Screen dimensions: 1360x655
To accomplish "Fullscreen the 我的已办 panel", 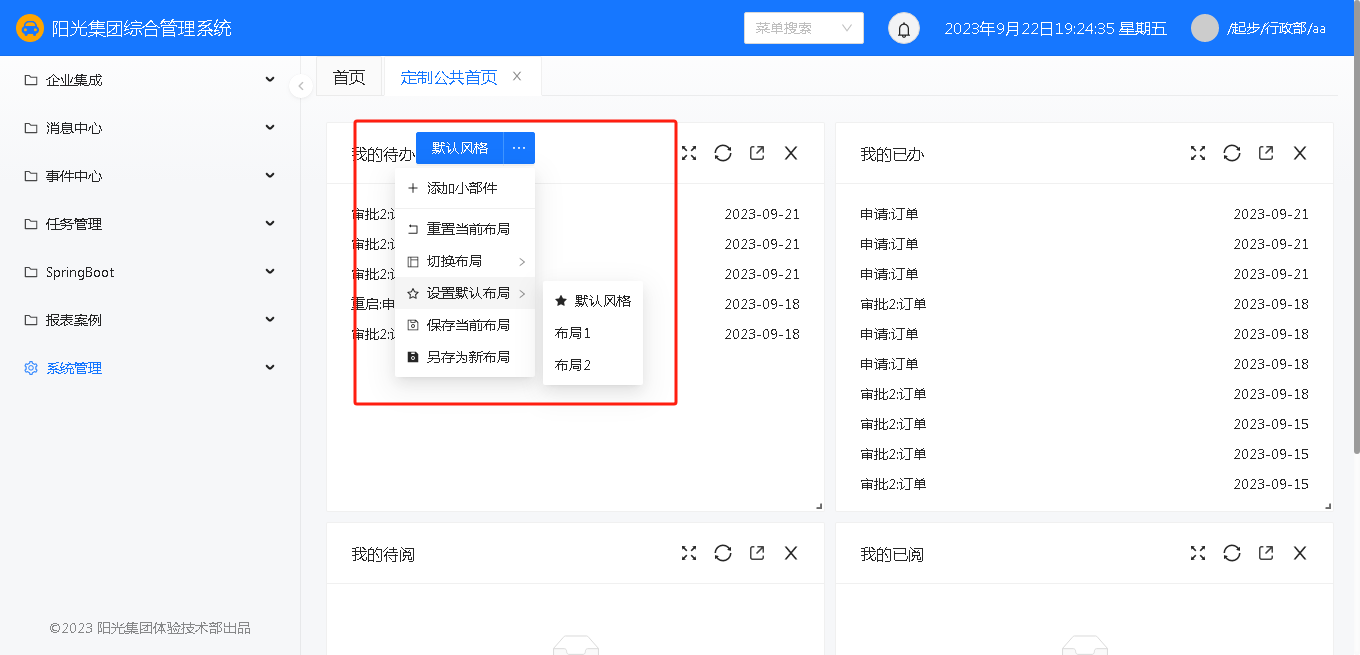I will tap(1198, 153).
